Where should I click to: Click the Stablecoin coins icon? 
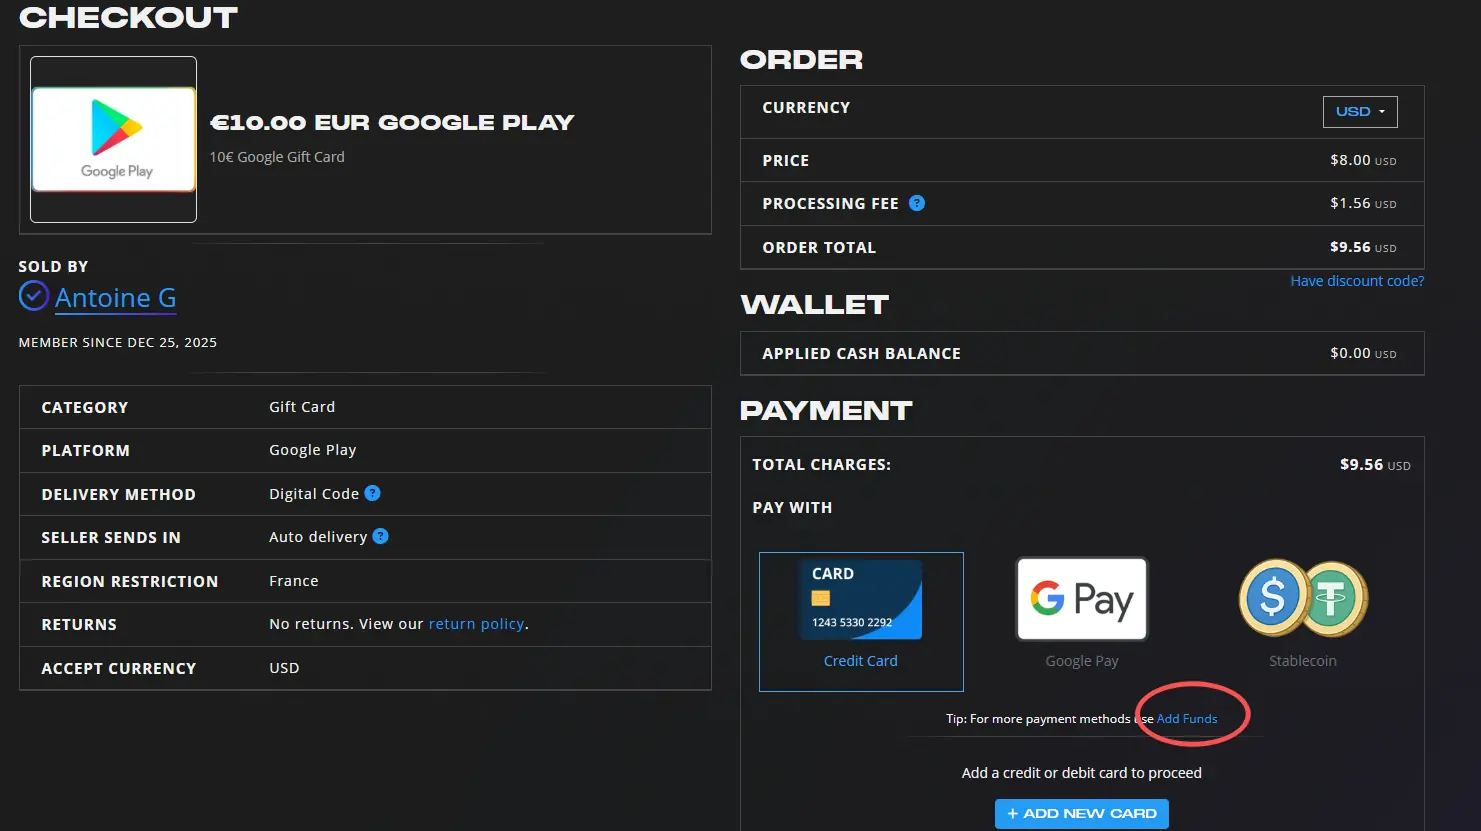click(x=1303, y=598)
